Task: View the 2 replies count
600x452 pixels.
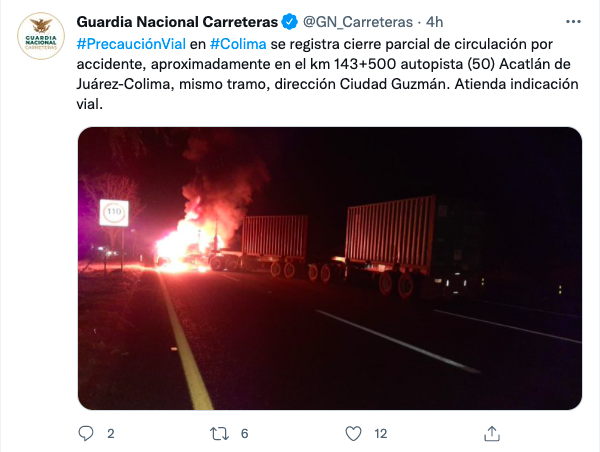Action: click(111, 434)
